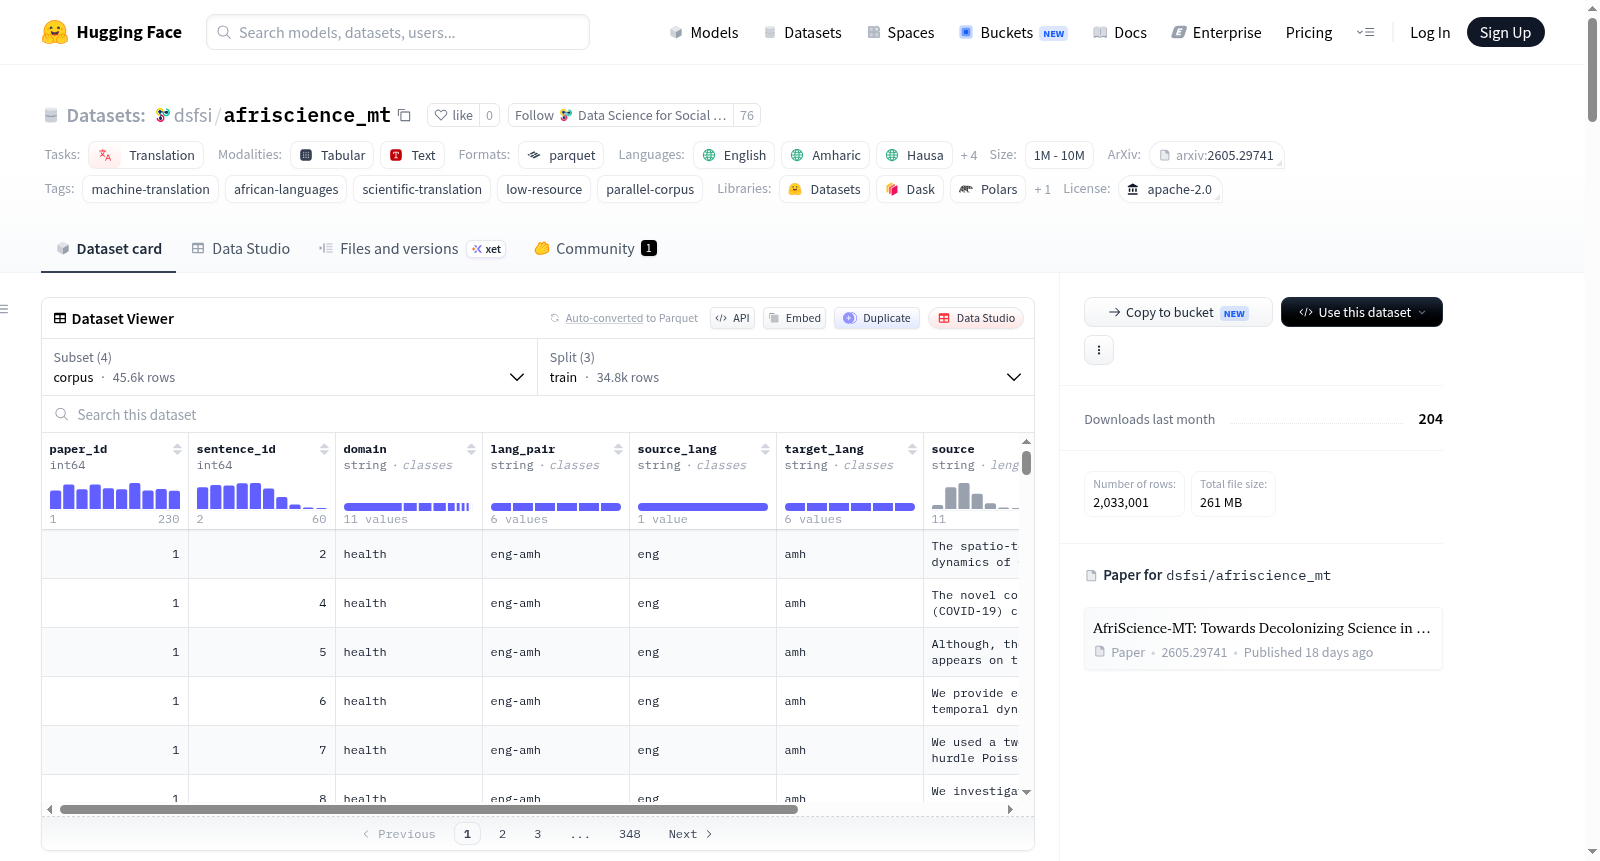Select the Dask library tag
Viewport: 1600px width, 861px height.
pyautogui.click(x=910, y=189)
